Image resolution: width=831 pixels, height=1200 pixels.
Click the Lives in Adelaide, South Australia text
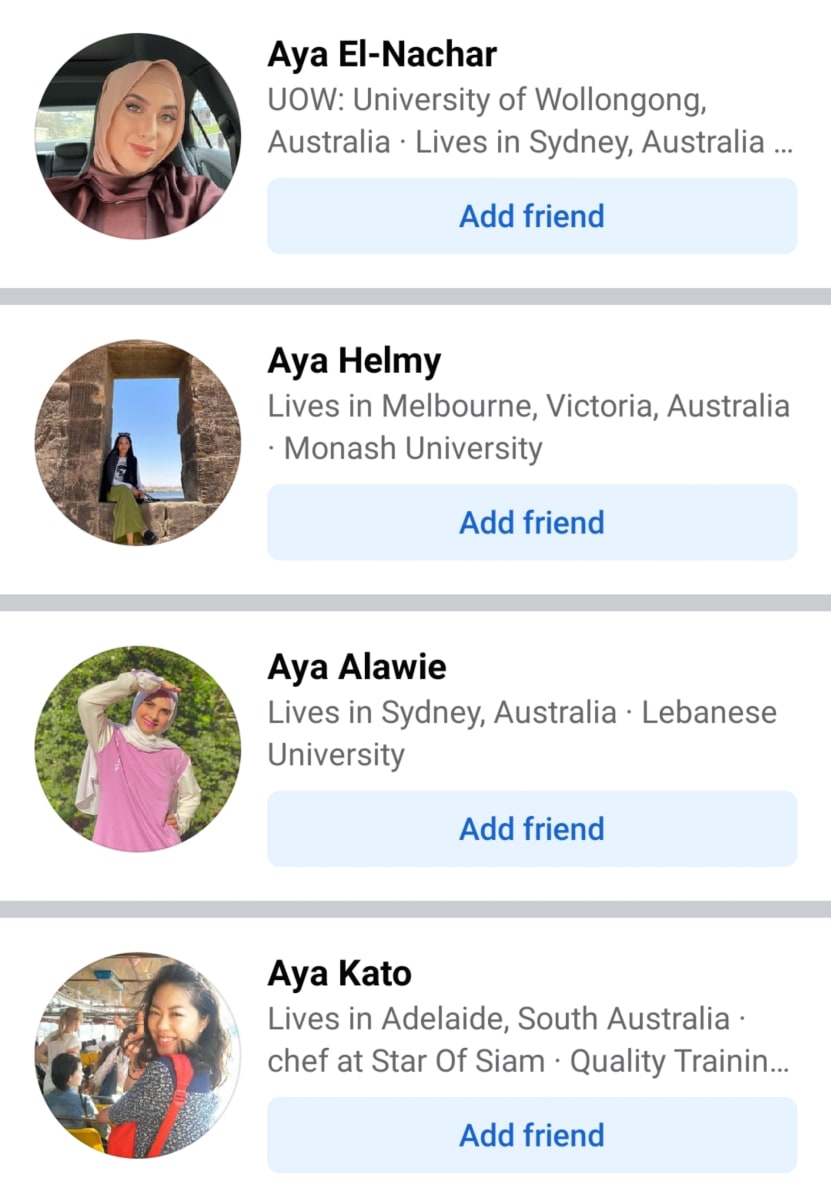pos(498,1019)
